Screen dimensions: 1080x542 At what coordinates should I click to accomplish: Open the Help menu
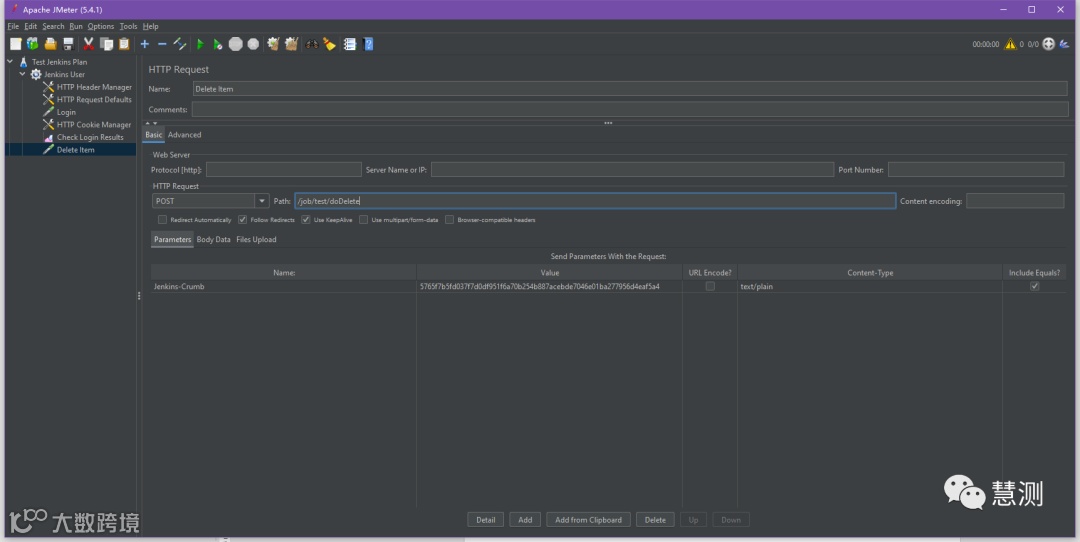point(150,26)
